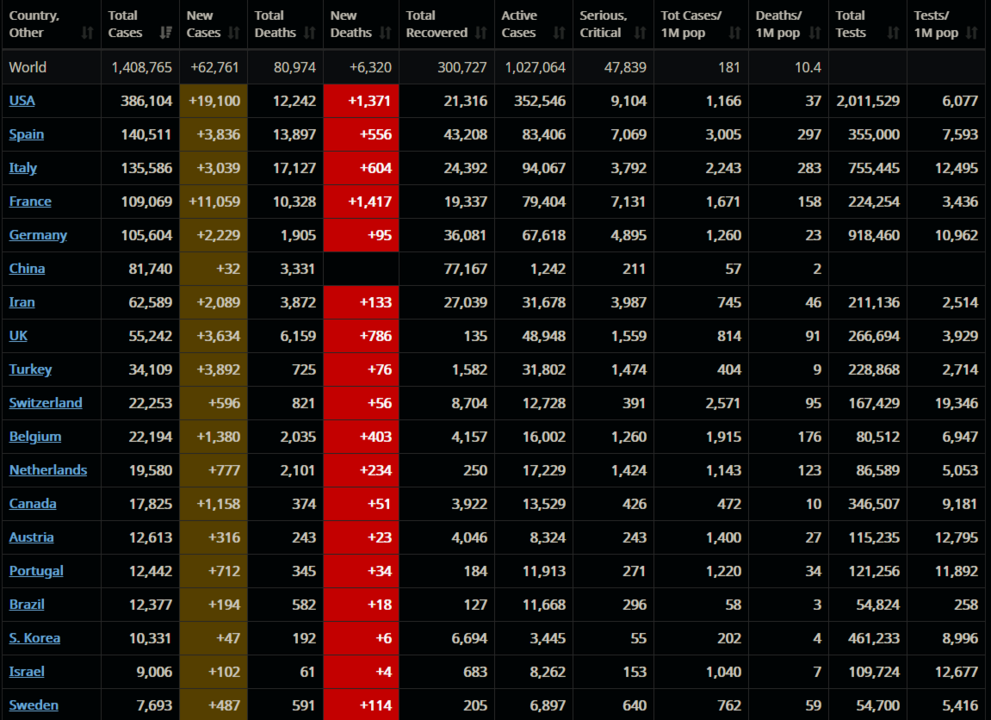Click the Total Cases sort arrow icon

click(166, 33)
